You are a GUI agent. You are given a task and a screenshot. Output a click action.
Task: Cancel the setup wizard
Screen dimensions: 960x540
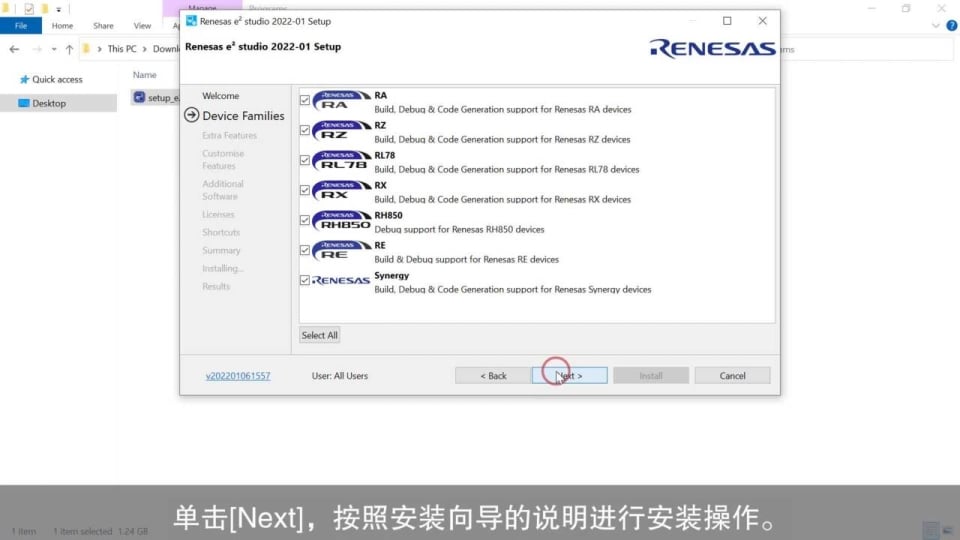point(732,375)
